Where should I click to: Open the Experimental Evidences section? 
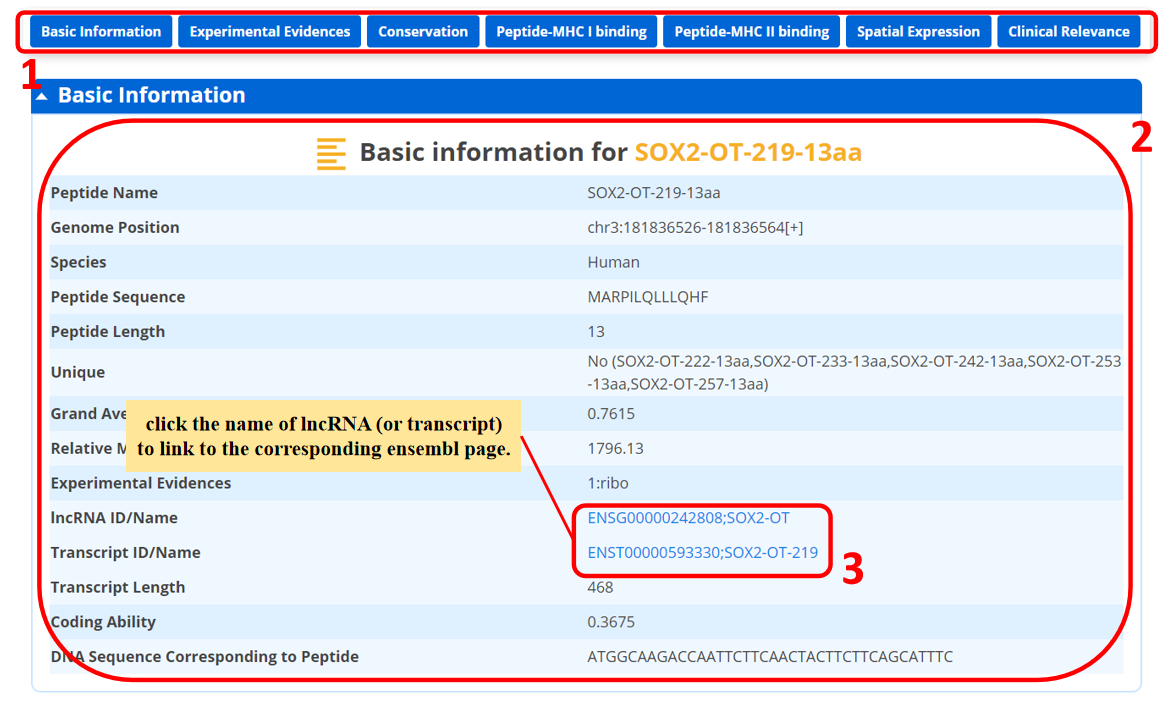pos(270,32)
